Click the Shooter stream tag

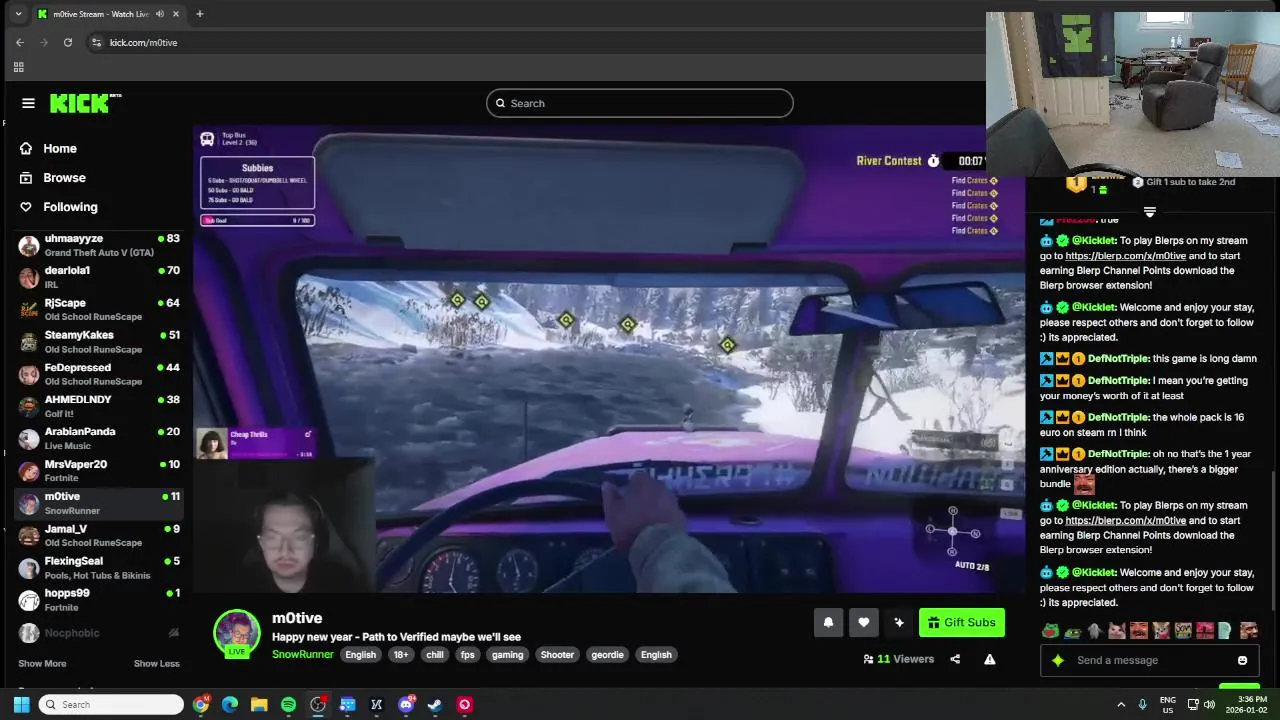pos(557,655)
